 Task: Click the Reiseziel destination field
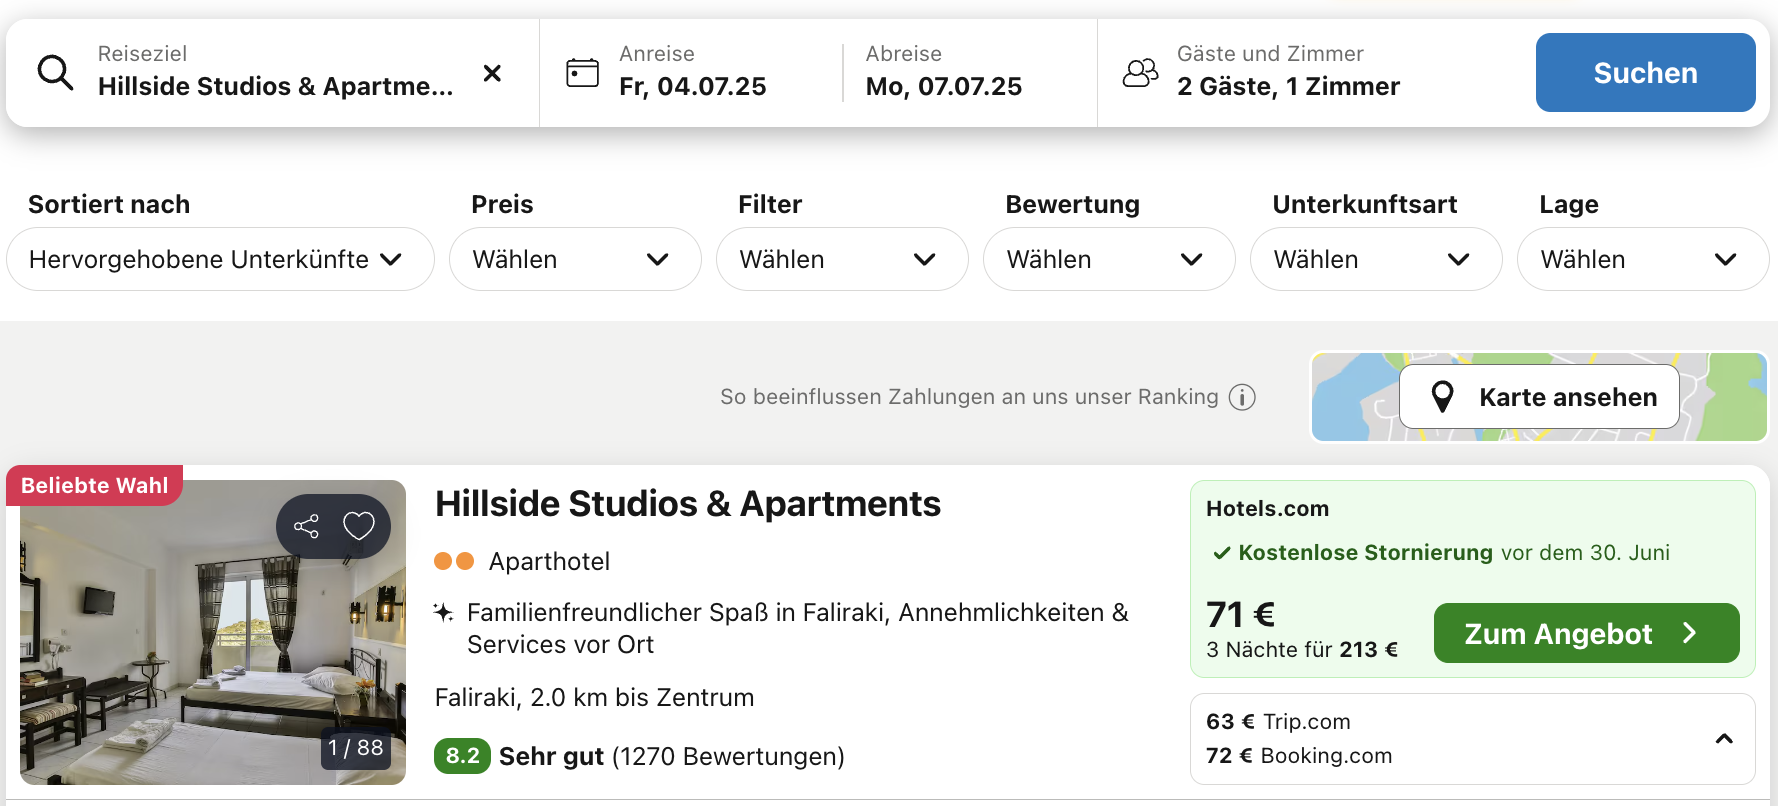pos(275,73)
